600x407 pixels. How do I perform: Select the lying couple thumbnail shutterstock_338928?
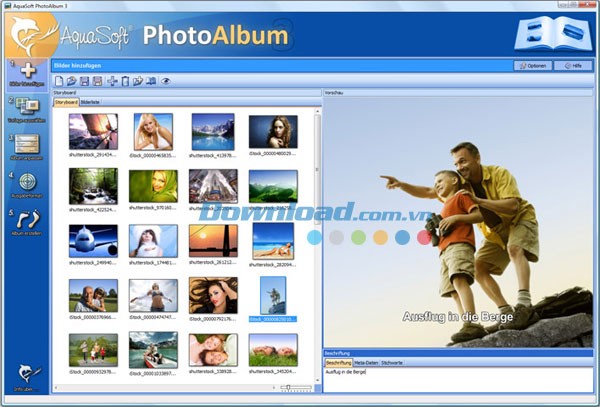pos(213,350)
